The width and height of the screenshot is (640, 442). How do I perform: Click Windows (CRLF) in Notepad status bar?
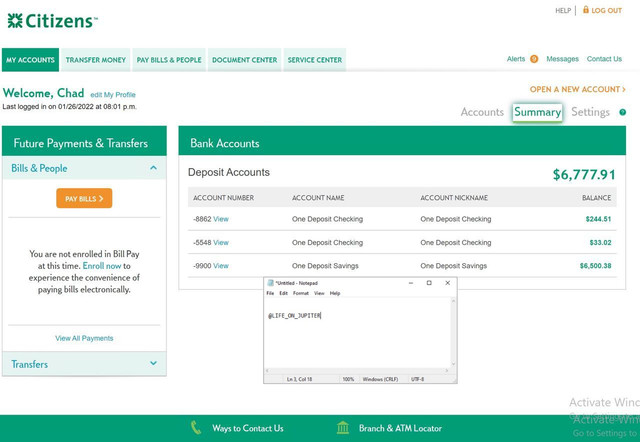point(380,379)
